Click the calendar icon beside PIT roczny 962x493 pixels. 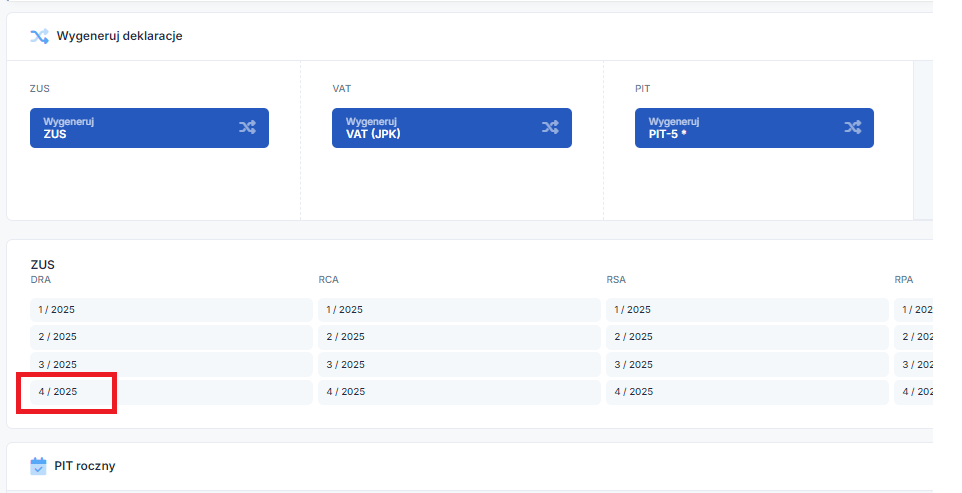pos(38,466)
